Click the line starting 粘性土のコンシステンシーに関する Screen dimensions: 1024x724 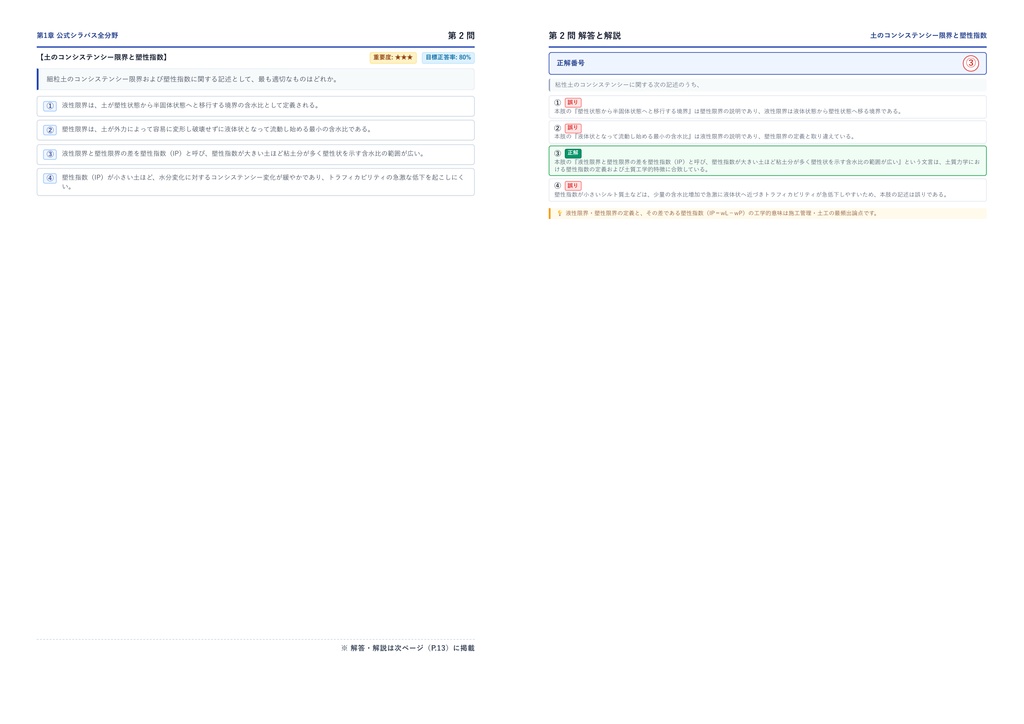627,85
